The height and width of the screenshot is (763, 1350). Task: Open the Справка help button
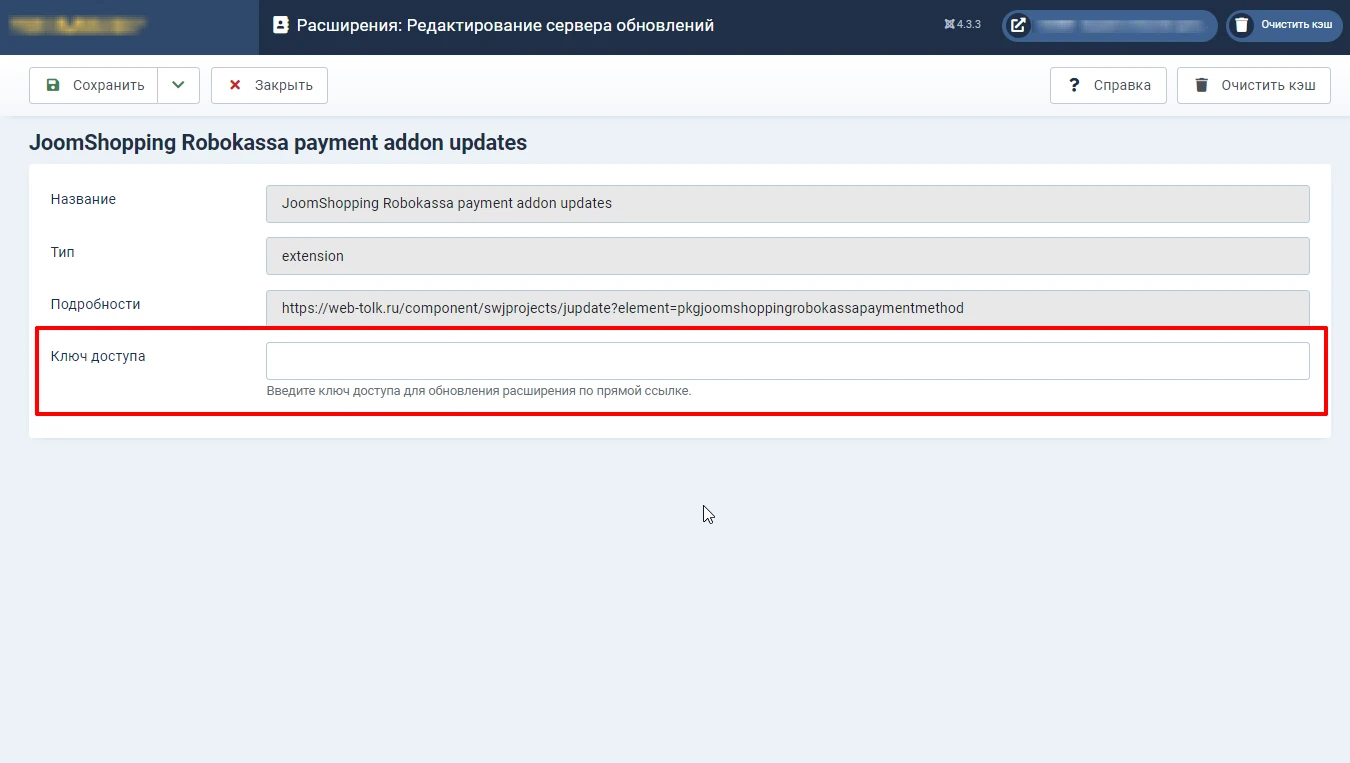[x=1108, y=85]
